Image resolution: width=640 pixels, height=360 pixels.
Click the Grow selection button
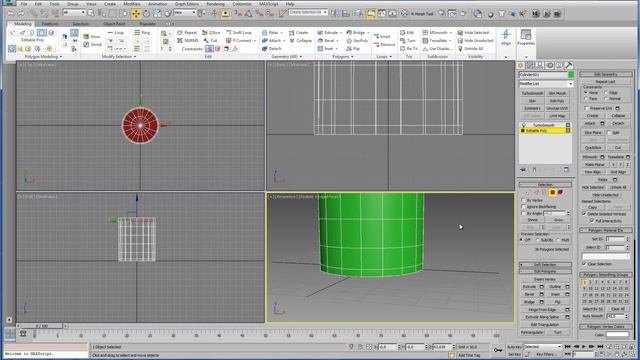click(x=558, y=220)
